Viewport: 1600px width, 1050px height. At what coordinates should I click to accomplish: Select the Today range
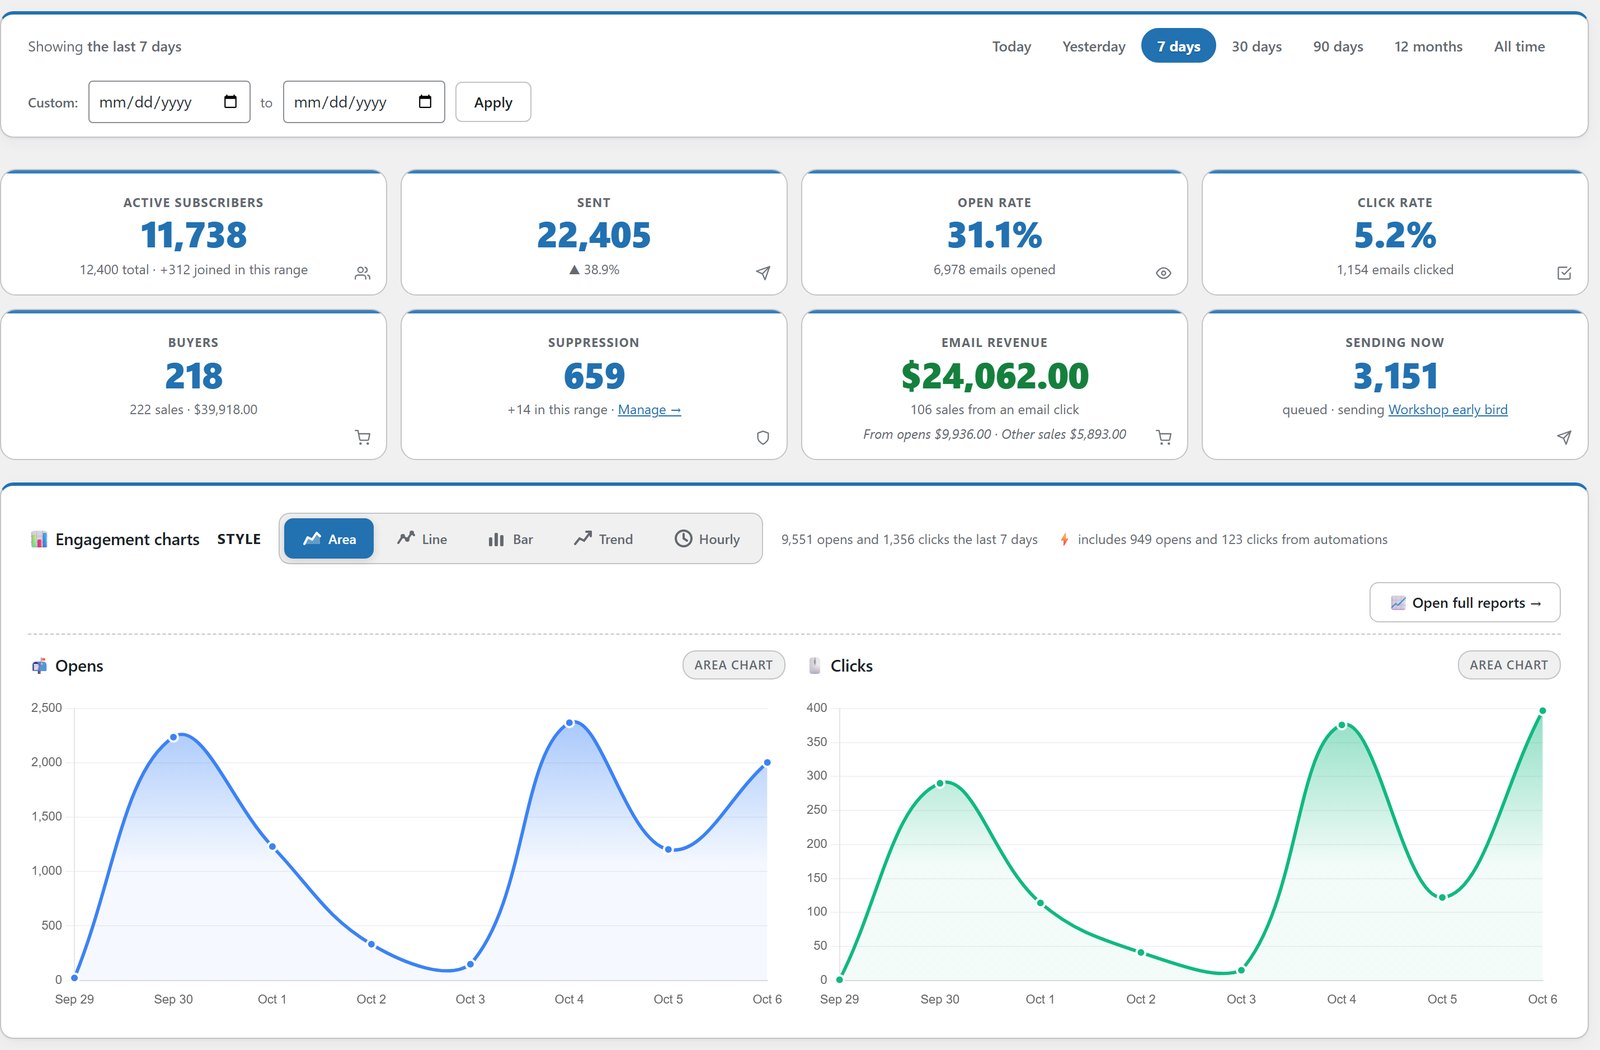pos(1011,46)
